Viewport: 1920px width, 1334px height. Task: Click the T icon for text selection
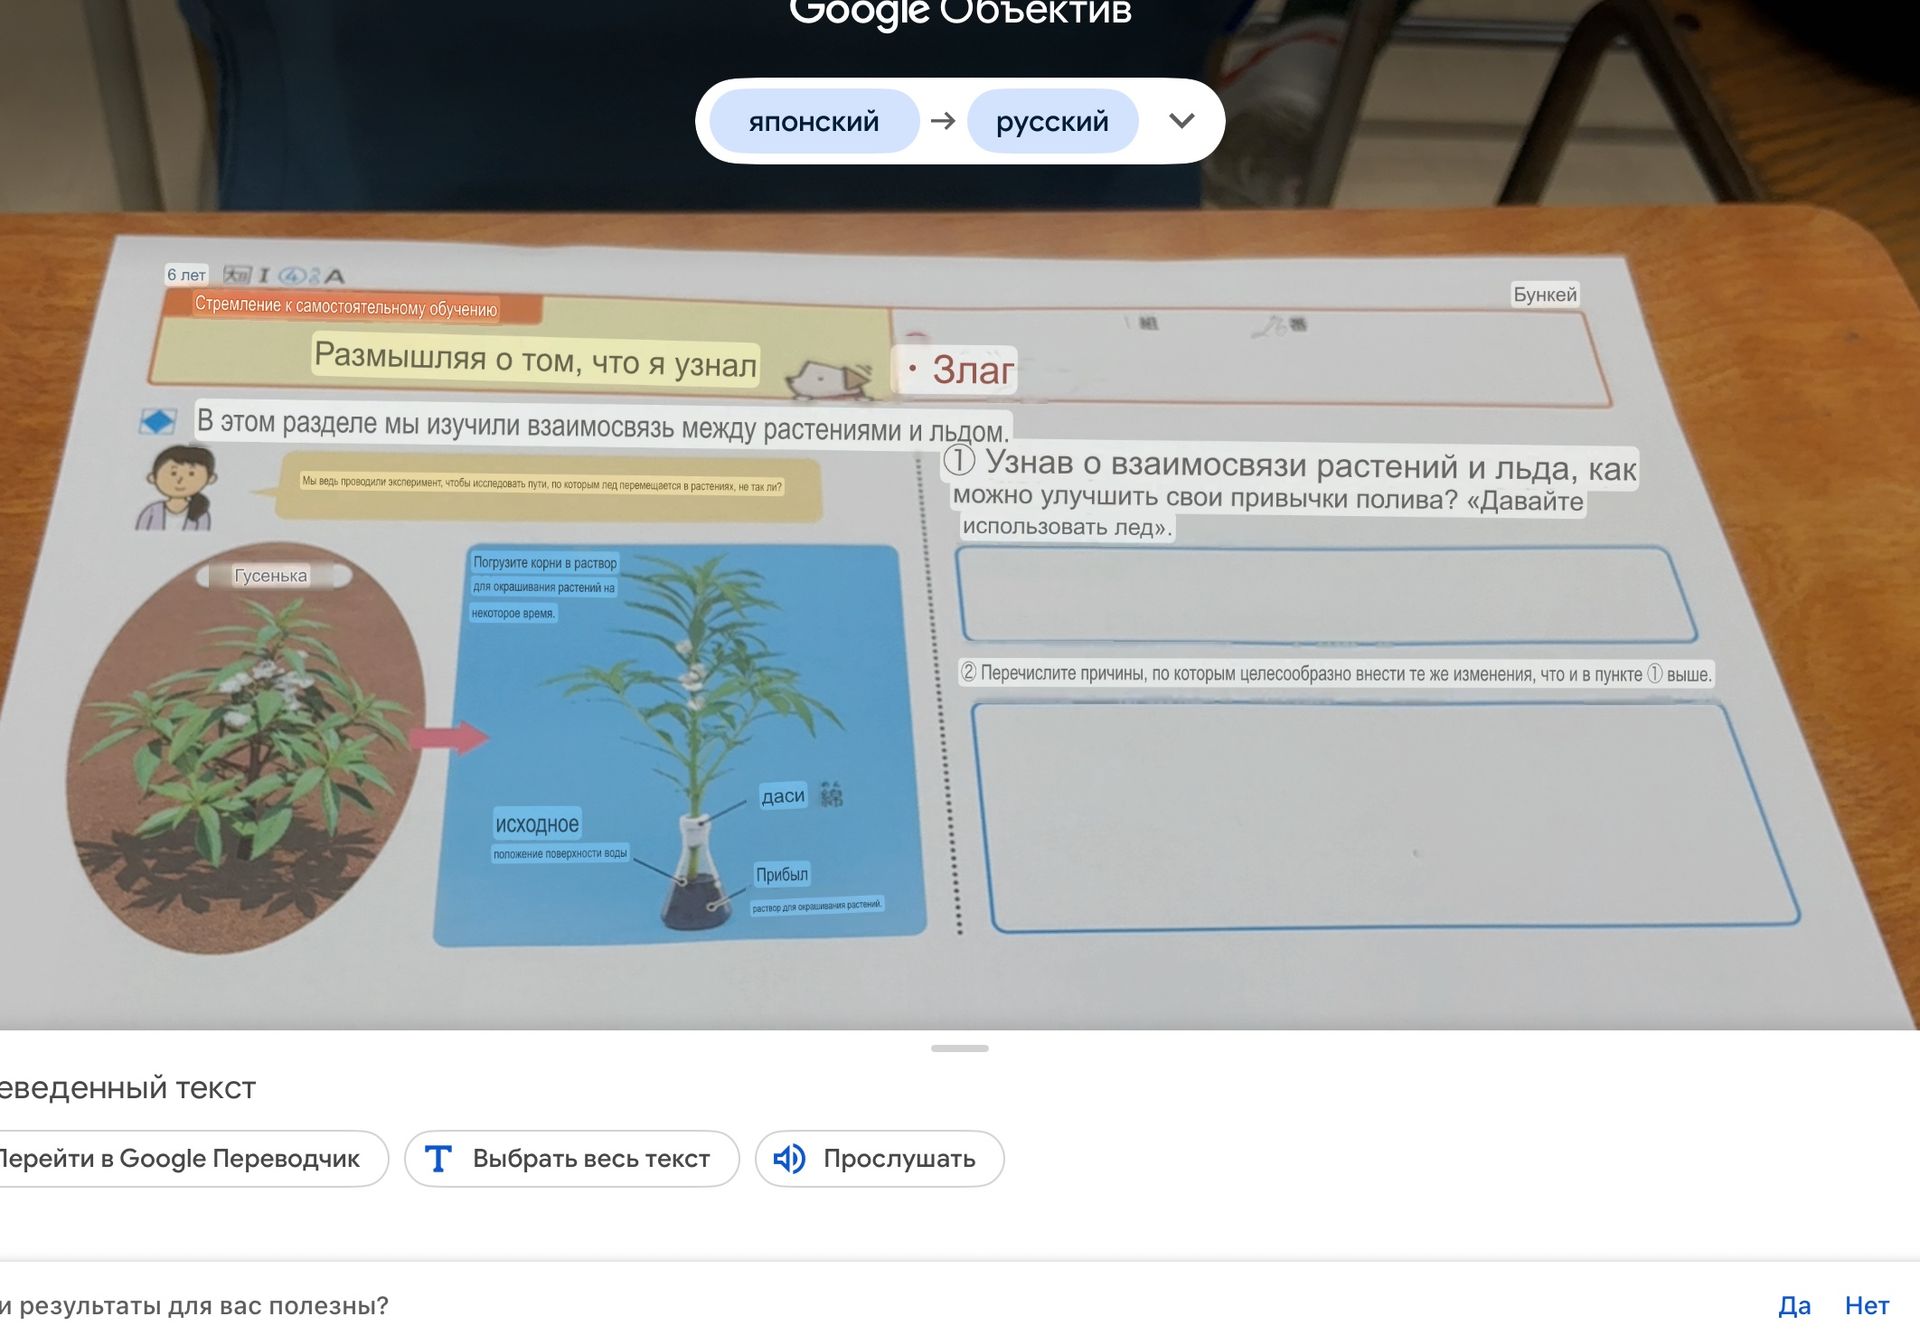(438, 1158)
